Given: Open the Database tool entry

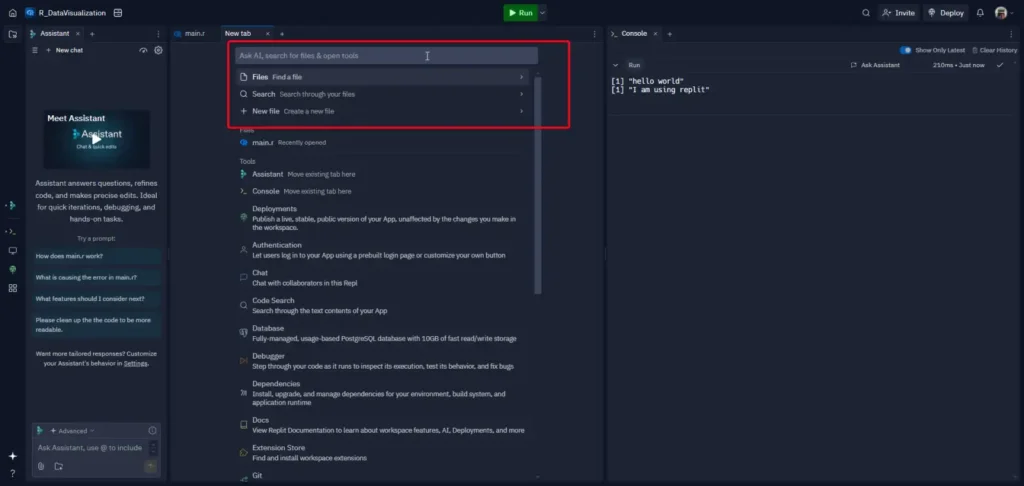Looking at the screenshot, I should pos(382,333).
